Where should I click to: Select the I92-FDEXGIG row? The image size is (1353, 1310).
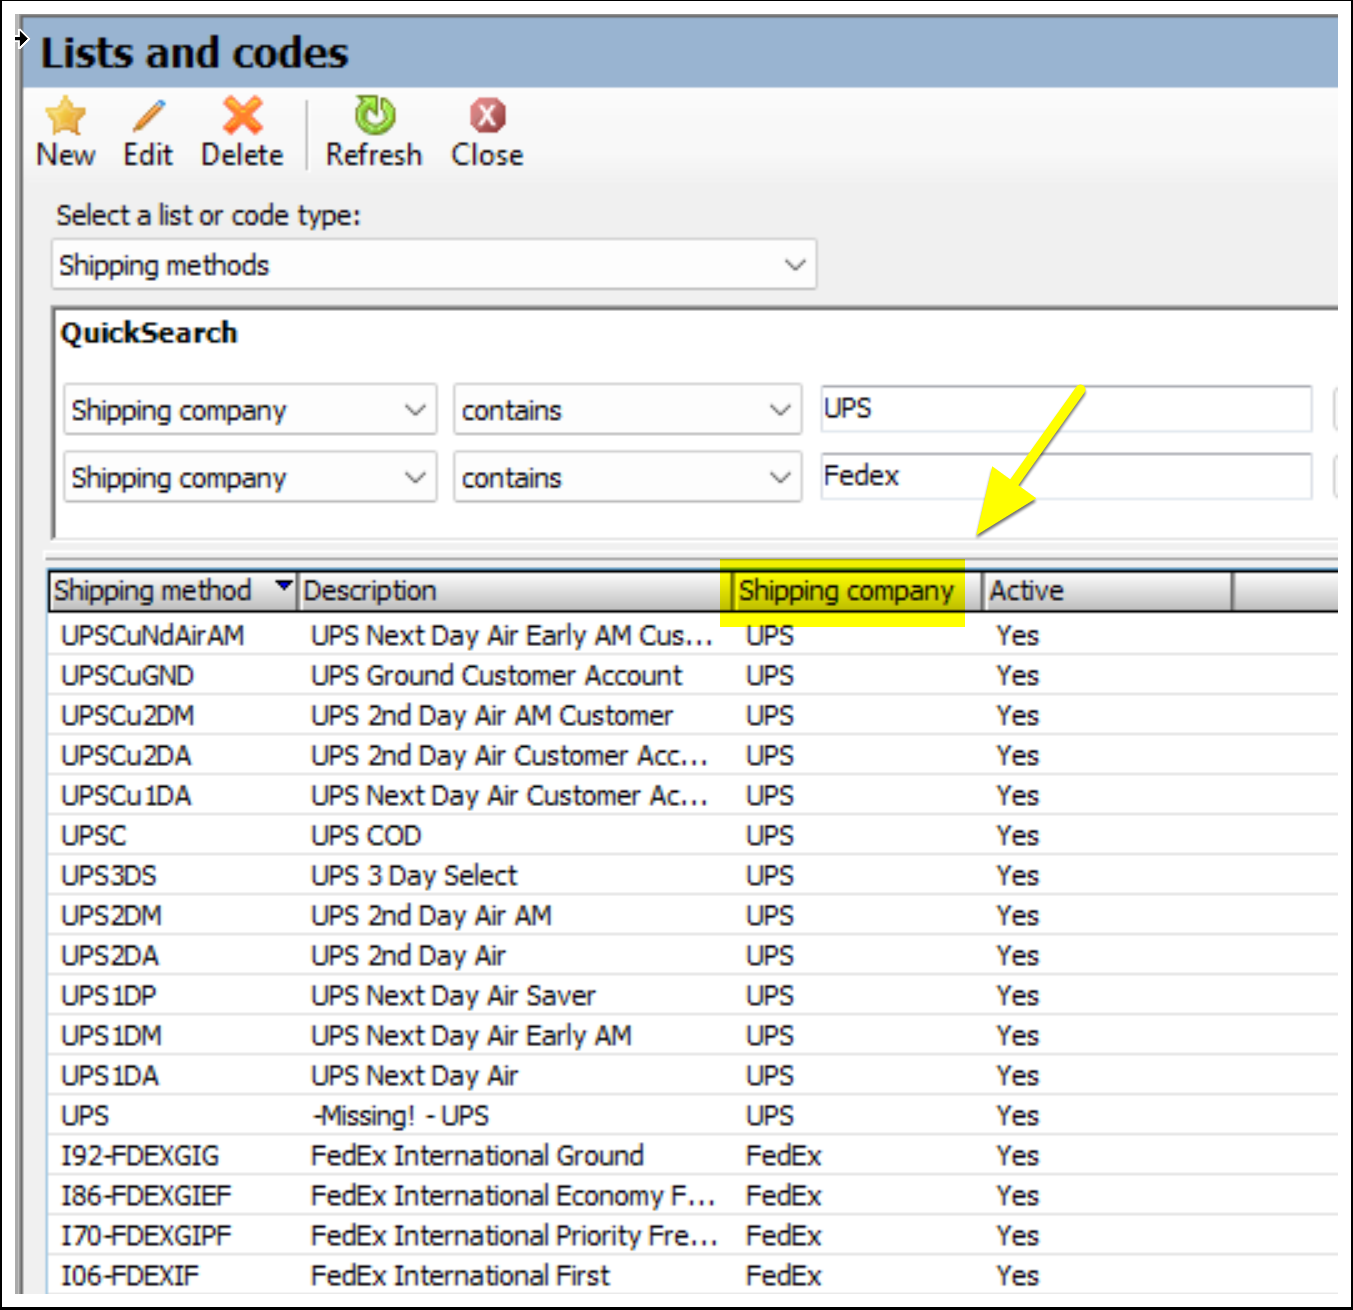coord(692,1155)
